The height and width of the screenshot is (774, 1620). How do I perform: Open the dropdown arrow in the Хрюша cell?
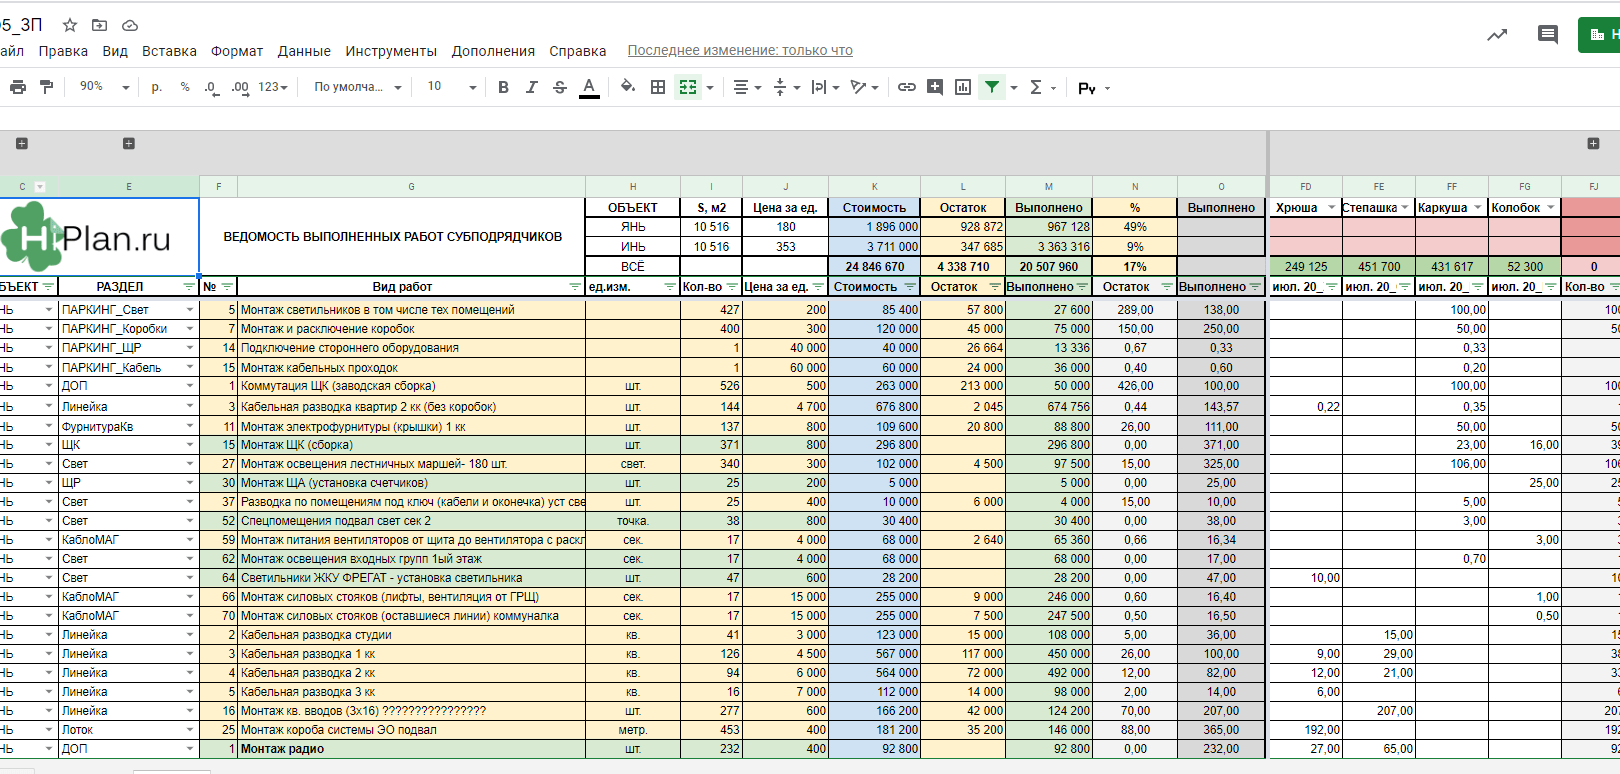[x=1331, y=207]
